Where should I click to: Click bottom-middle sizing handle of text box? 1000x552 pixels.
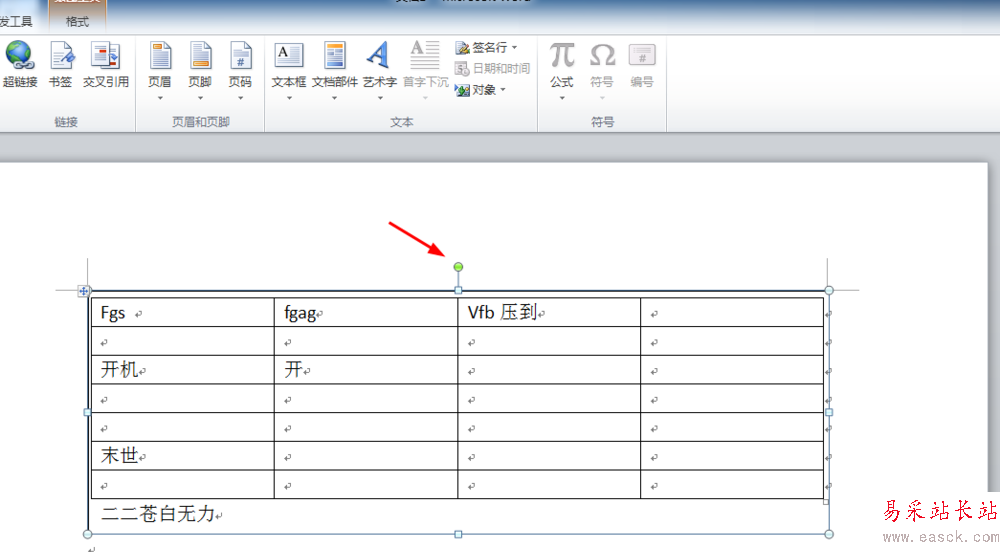coord(458,534)
